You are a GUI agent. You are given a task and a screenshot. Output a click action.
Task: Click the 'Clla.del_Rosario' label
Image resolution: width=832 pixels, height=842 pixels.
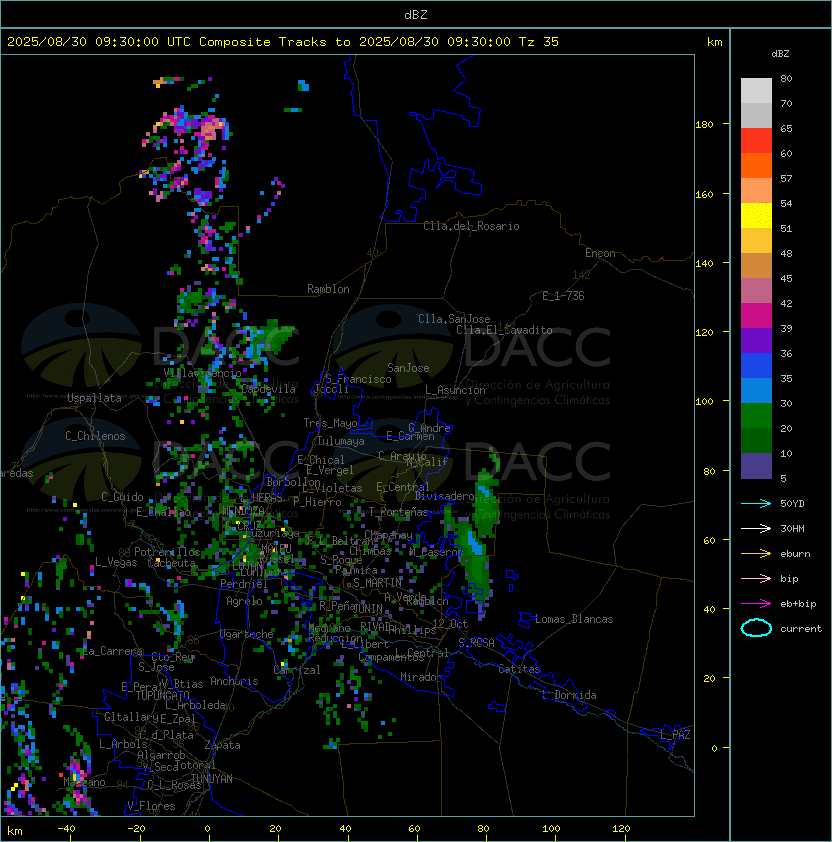471,226
